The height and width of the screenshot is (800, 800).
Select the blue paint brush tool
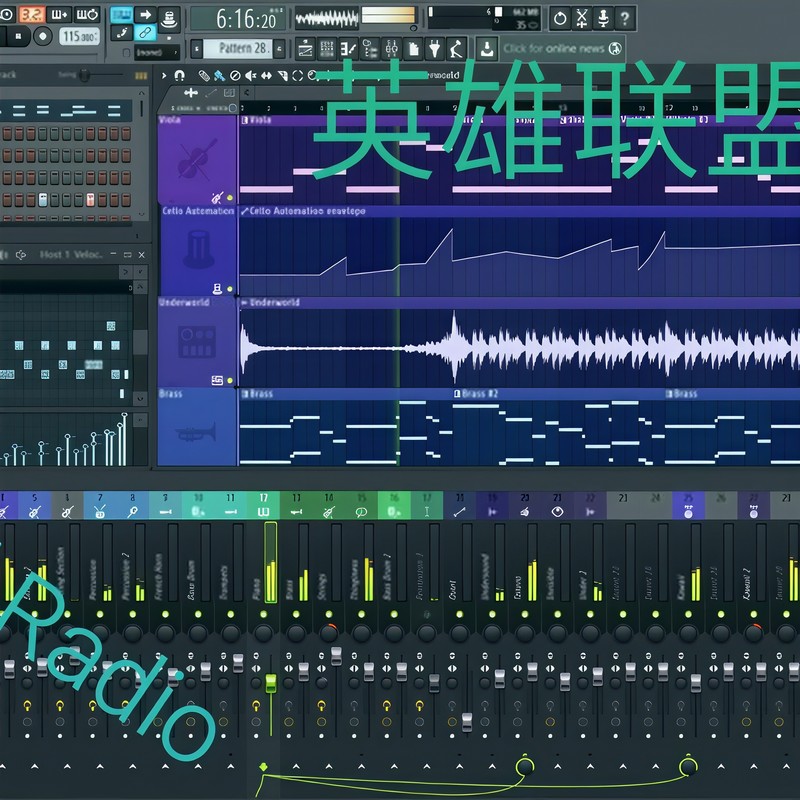pyautogui.click(x=219, y=76)
